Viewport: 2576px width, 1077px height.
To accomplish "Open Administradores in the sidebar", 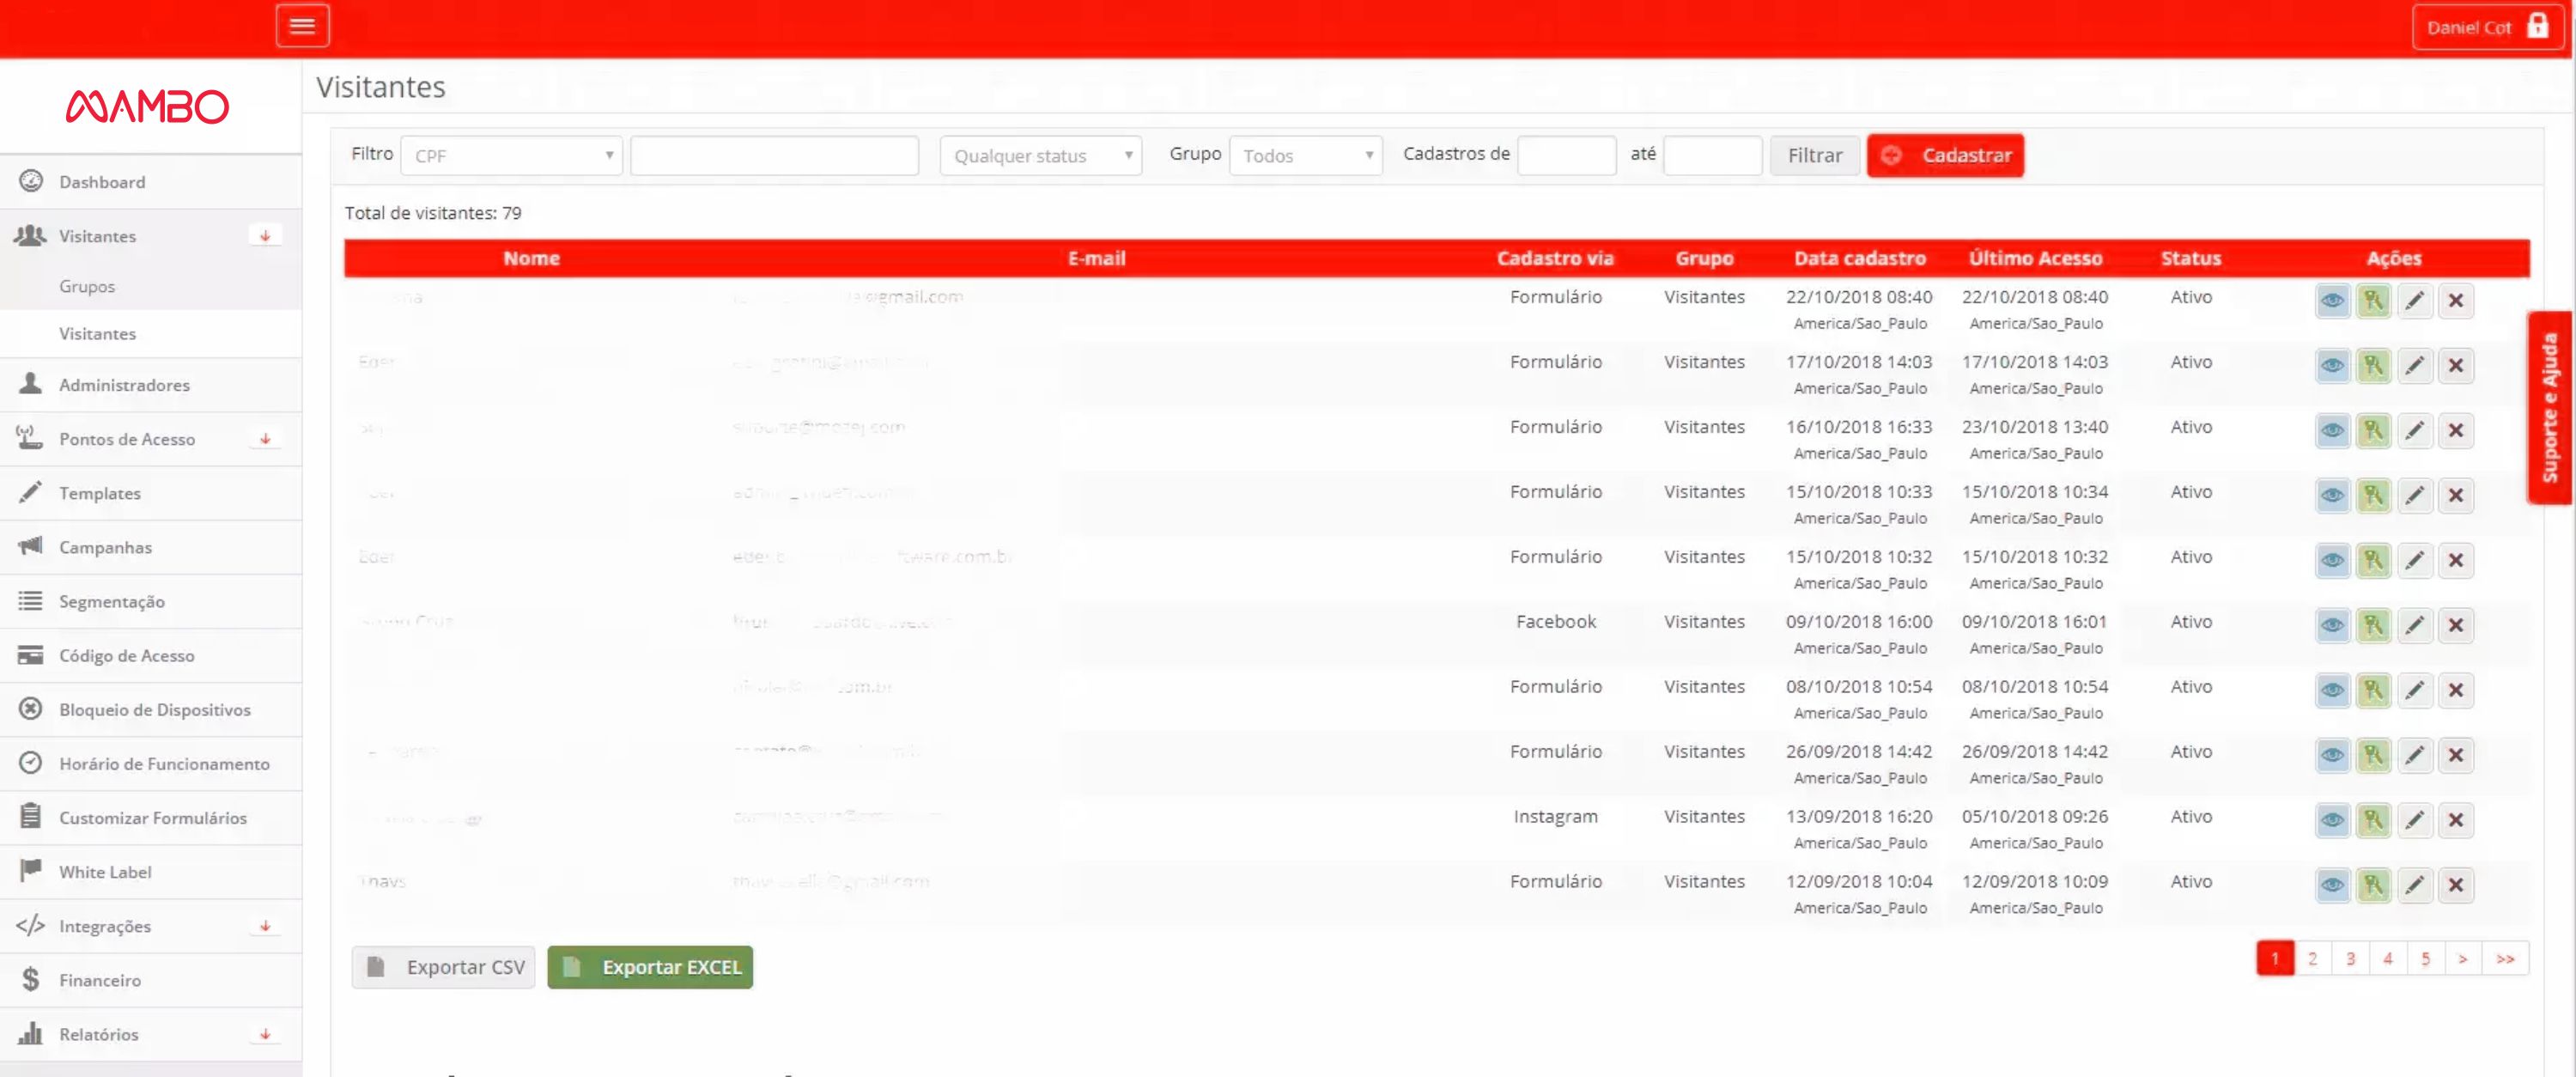I will coord(150,385).
